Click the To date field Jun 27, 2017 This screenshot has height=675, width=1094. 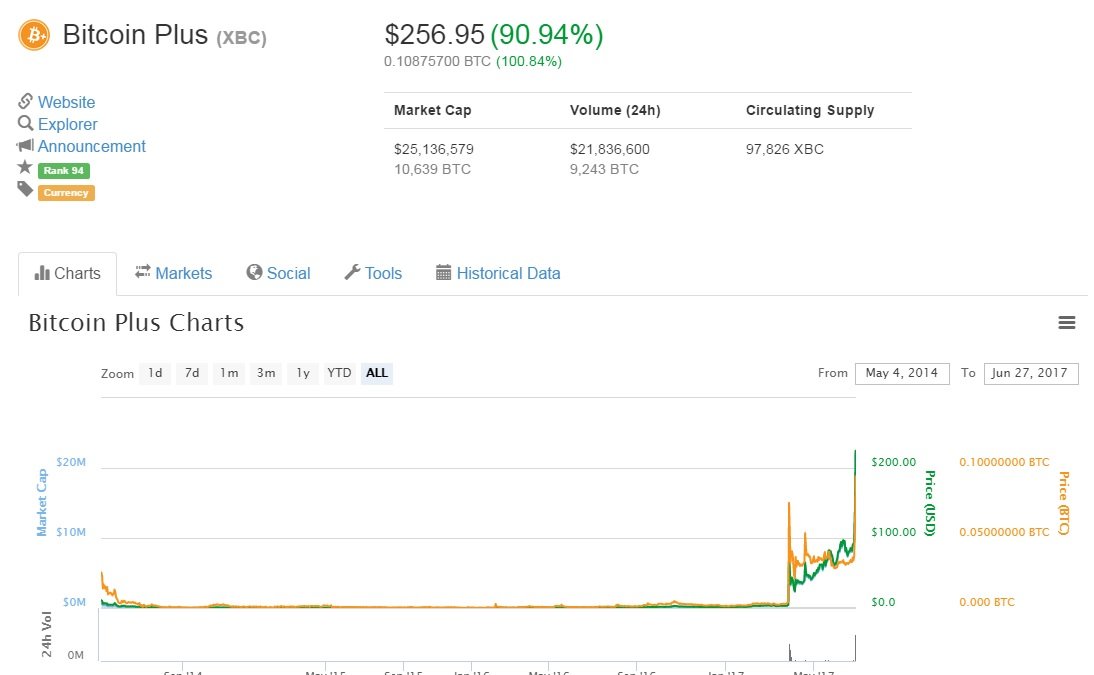point(1031,373)
